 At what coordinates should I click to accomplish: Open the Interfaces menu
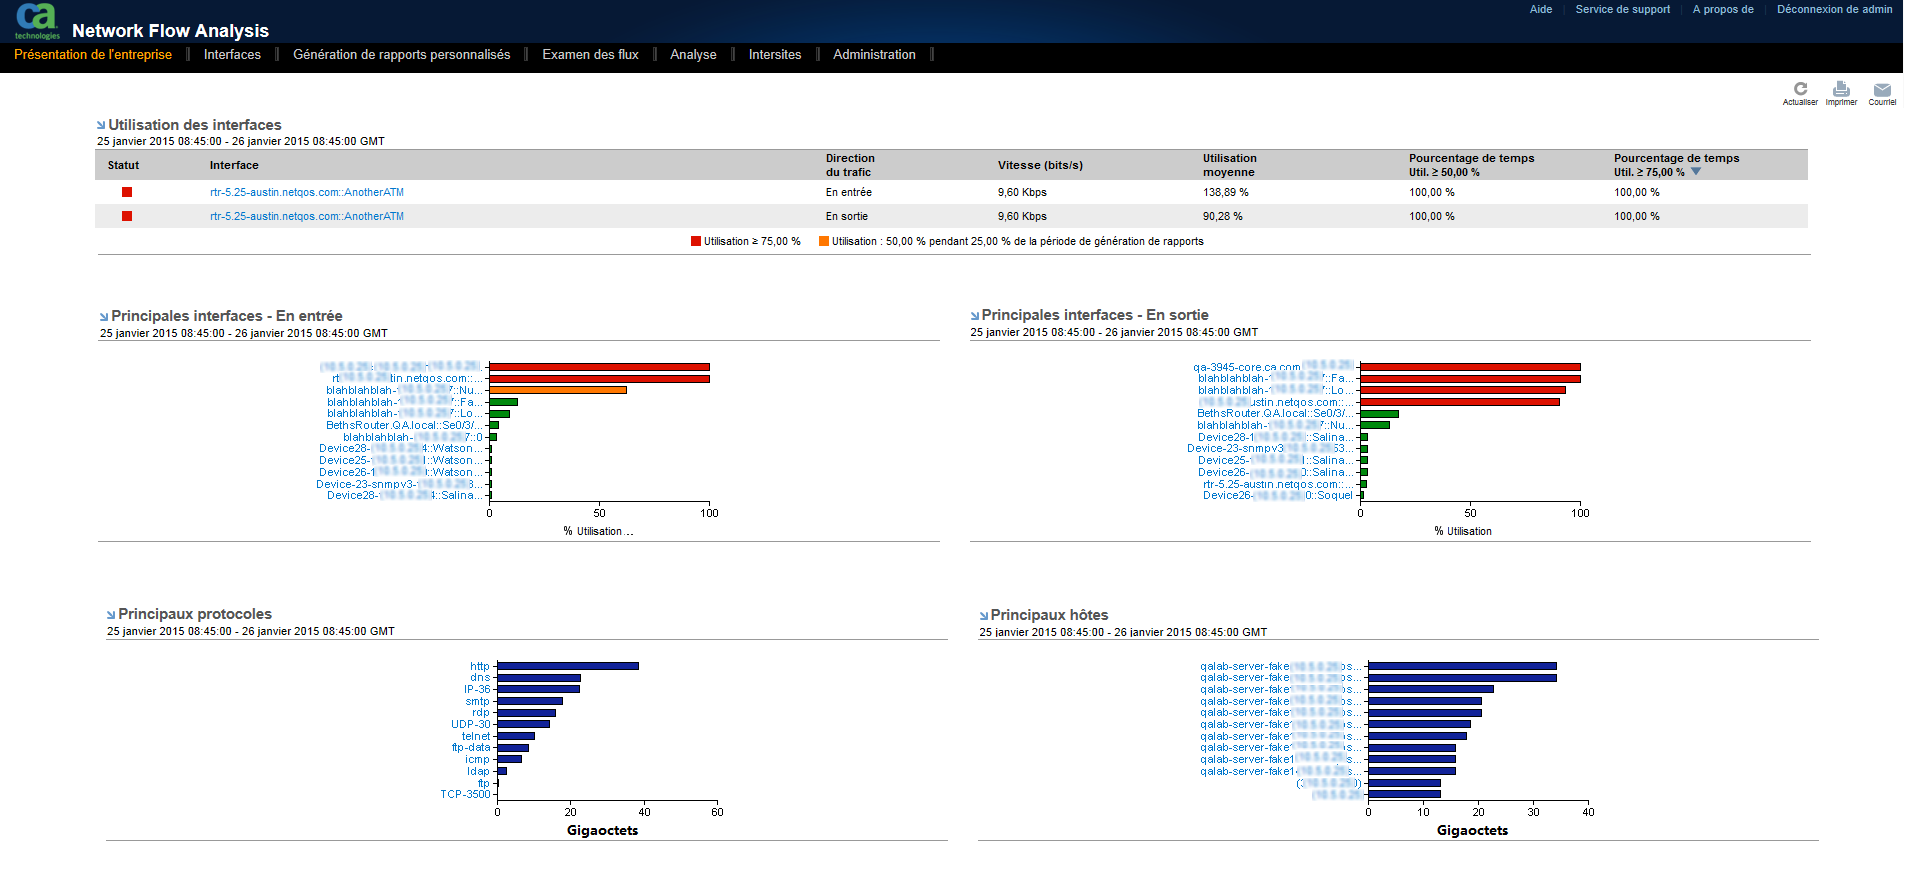pos(232,55)
